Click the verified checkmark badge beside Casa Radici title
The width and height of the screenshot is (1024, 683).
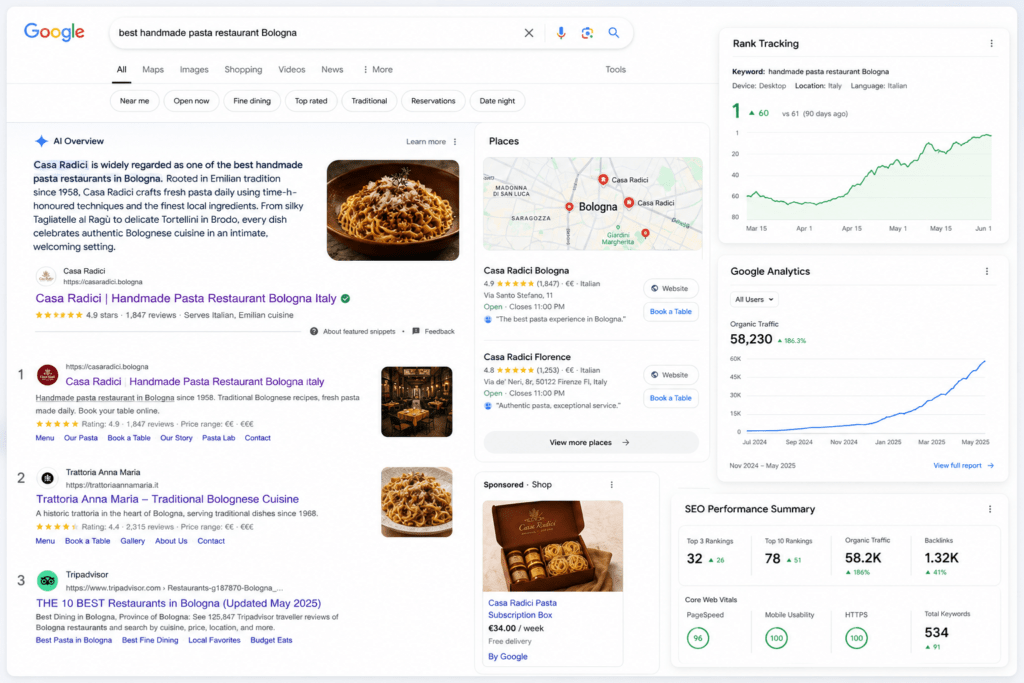pyautogui.click(x=345, y=298)
